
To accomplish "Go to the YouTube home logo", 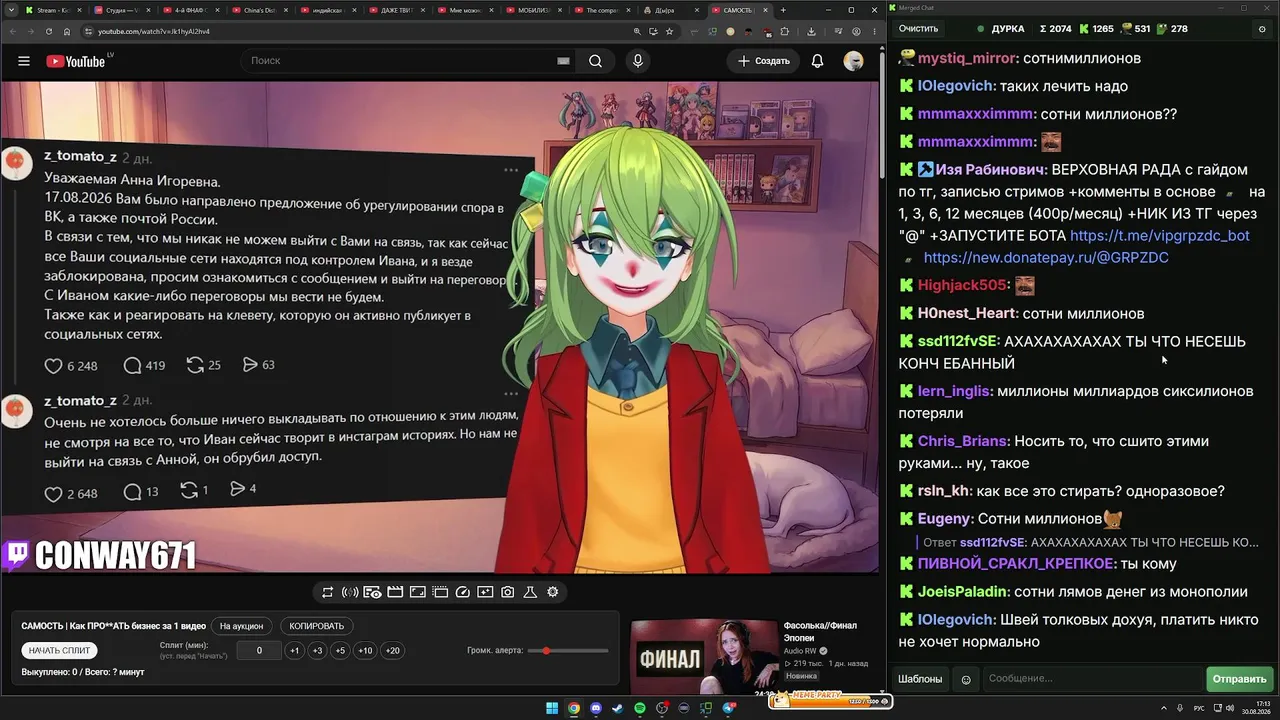I will [x=76, y=61].
